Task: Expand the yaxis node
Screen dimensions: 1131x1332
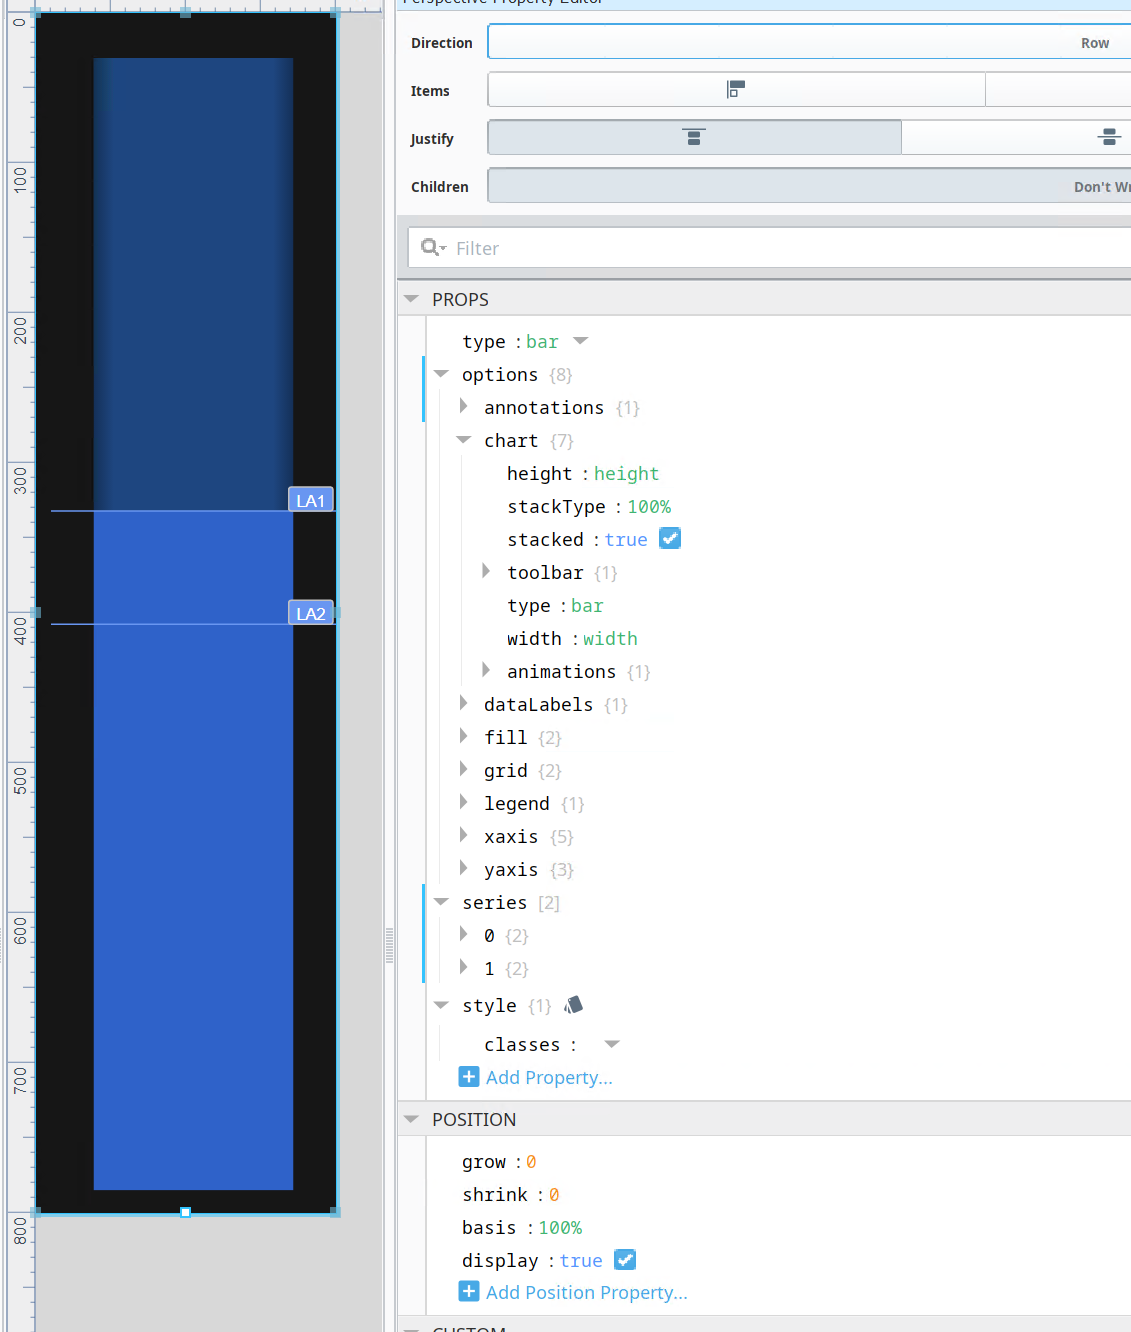Action: click(463, 868)
